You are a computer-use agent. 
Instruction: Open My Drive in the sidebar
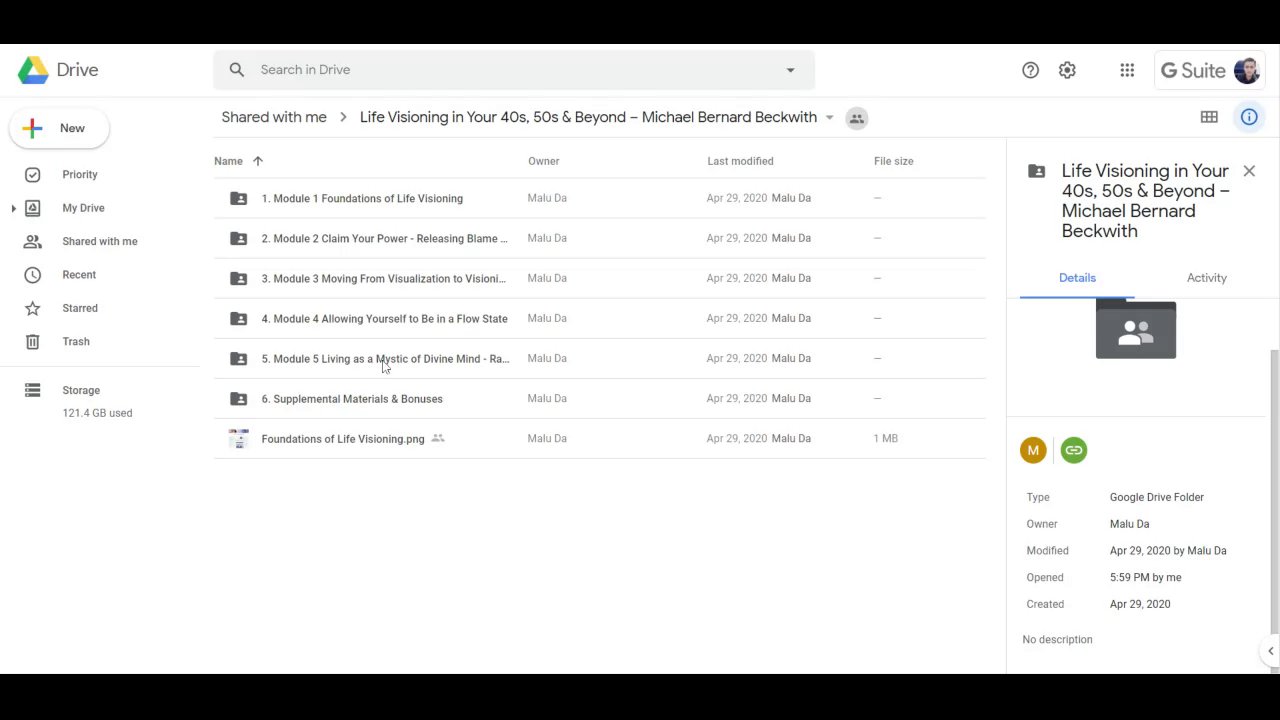click(83, 208)
